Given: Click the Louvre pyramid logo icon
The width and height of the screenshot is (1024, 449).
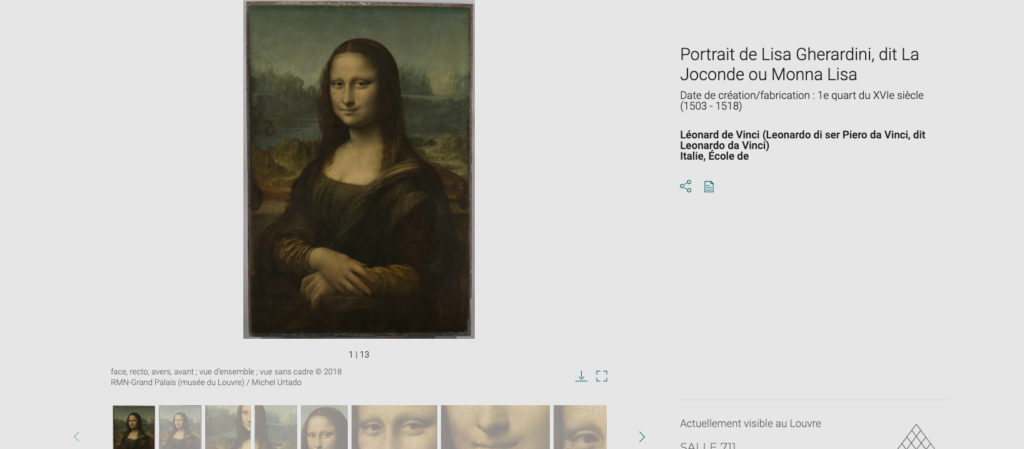Looking at the screenshot, I should [916, 437].
